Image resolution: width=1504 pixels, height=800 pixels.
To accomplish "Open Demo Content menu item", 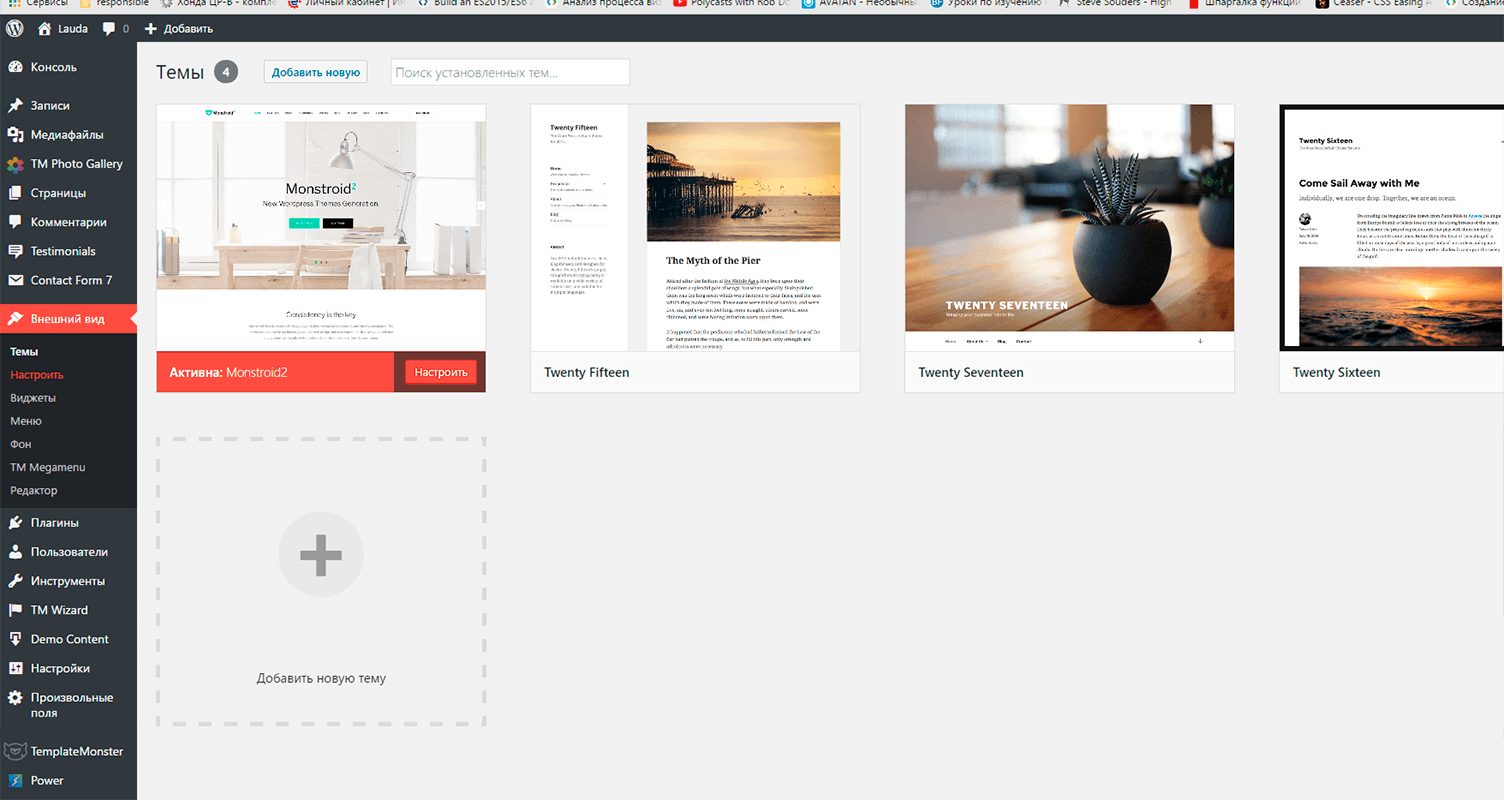I will 68,639.
